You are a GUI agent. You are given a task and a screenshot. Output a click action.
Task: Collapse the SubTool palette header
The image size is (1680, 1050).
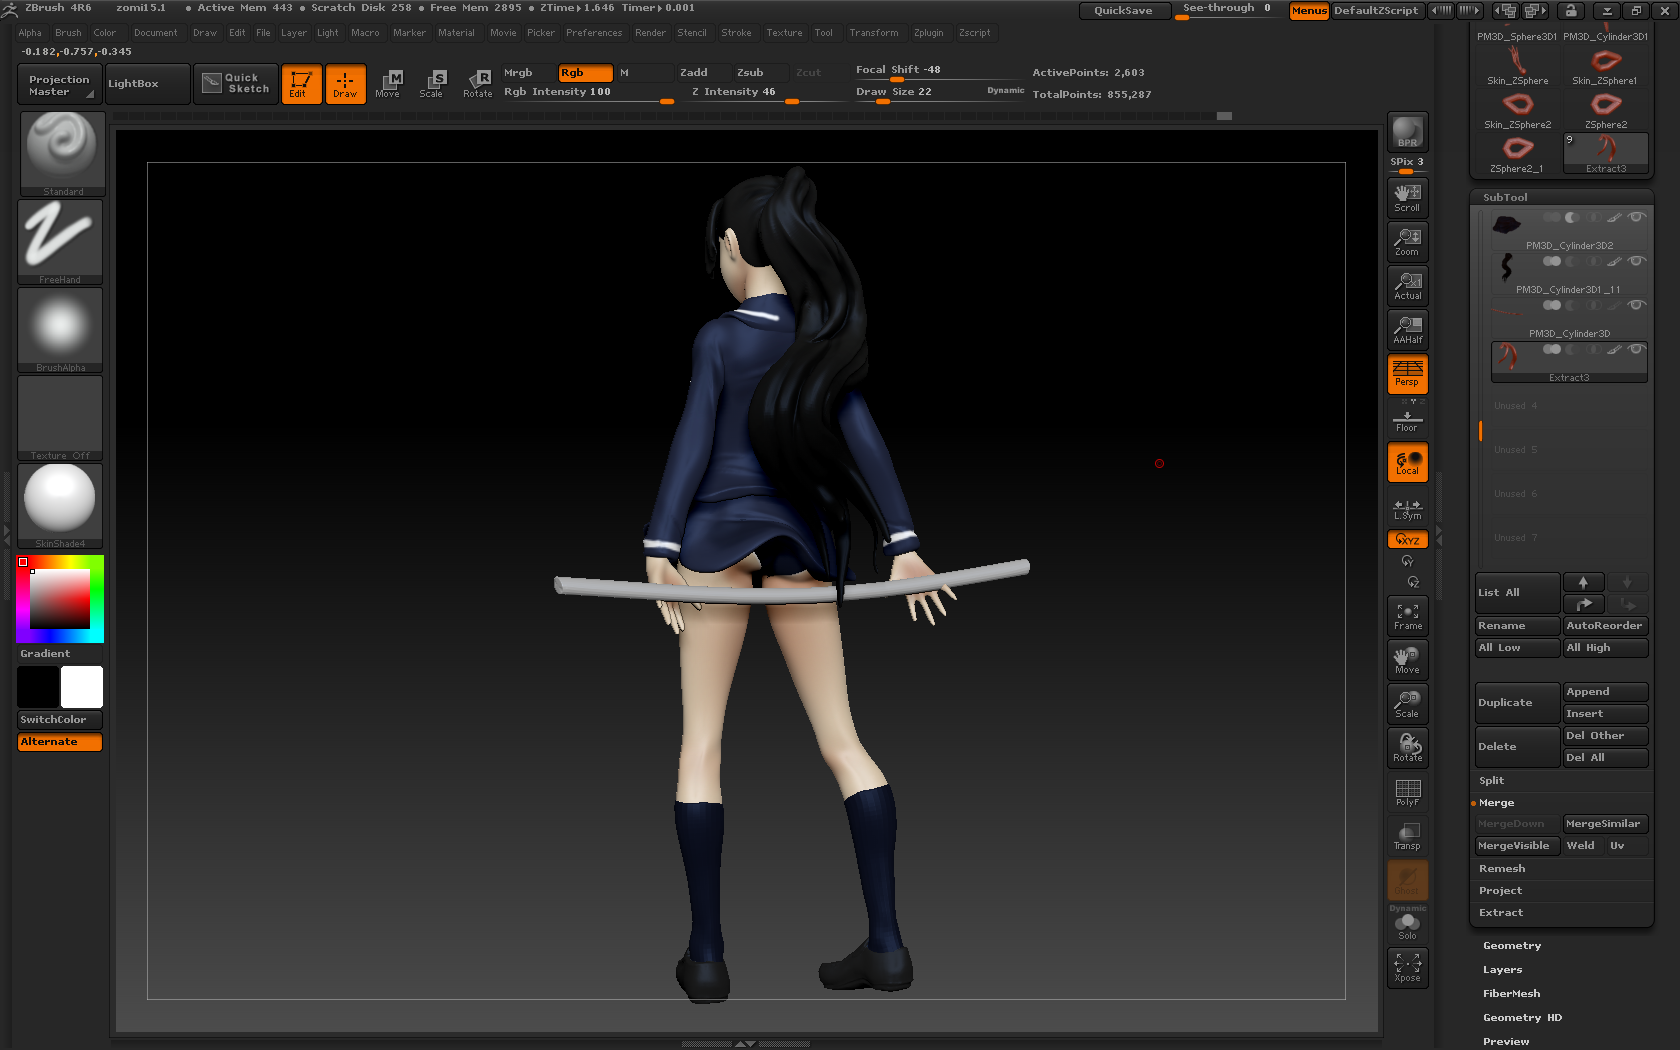[1505, 198]
